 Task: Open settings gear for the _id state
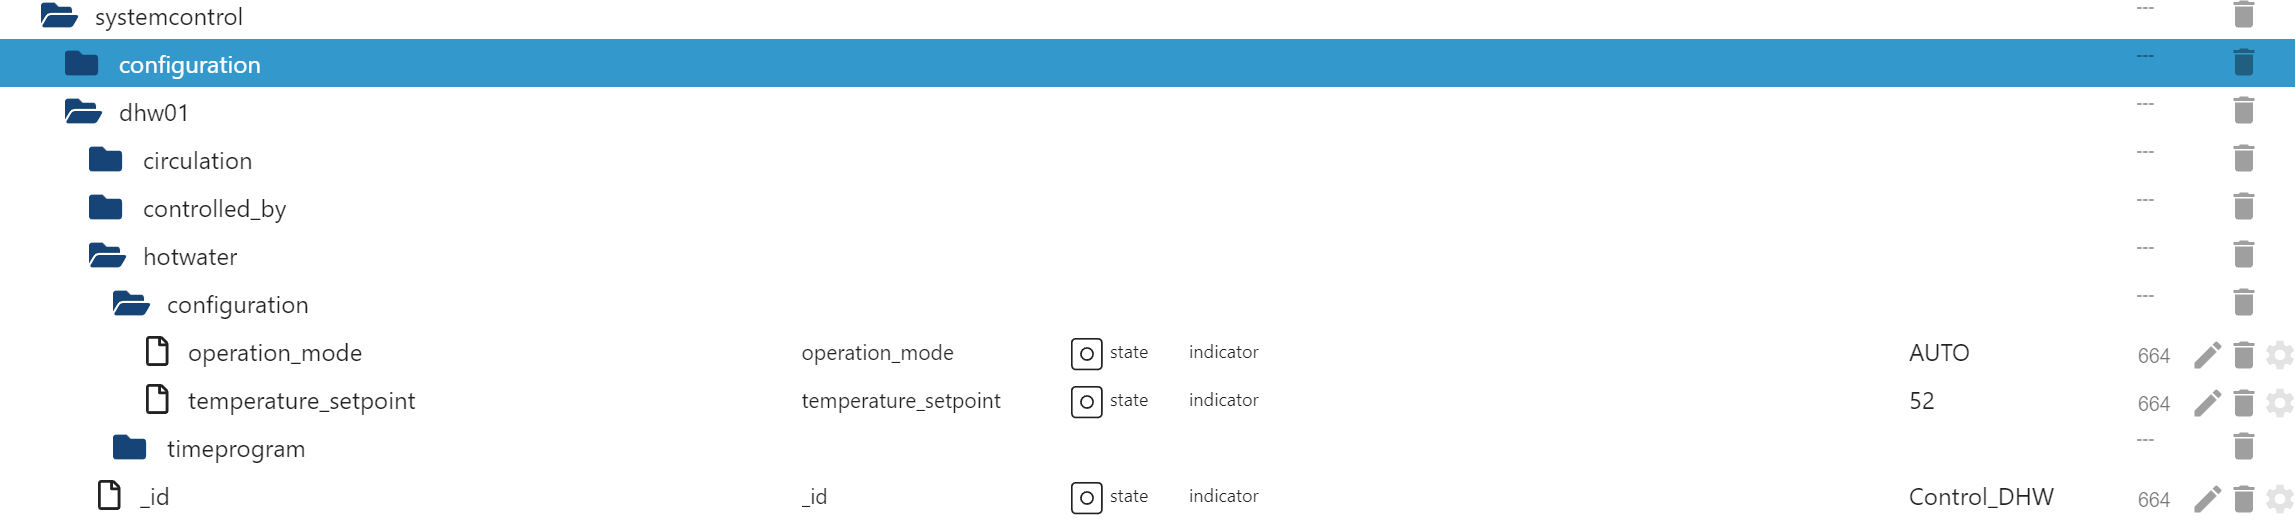[2279, 499]
